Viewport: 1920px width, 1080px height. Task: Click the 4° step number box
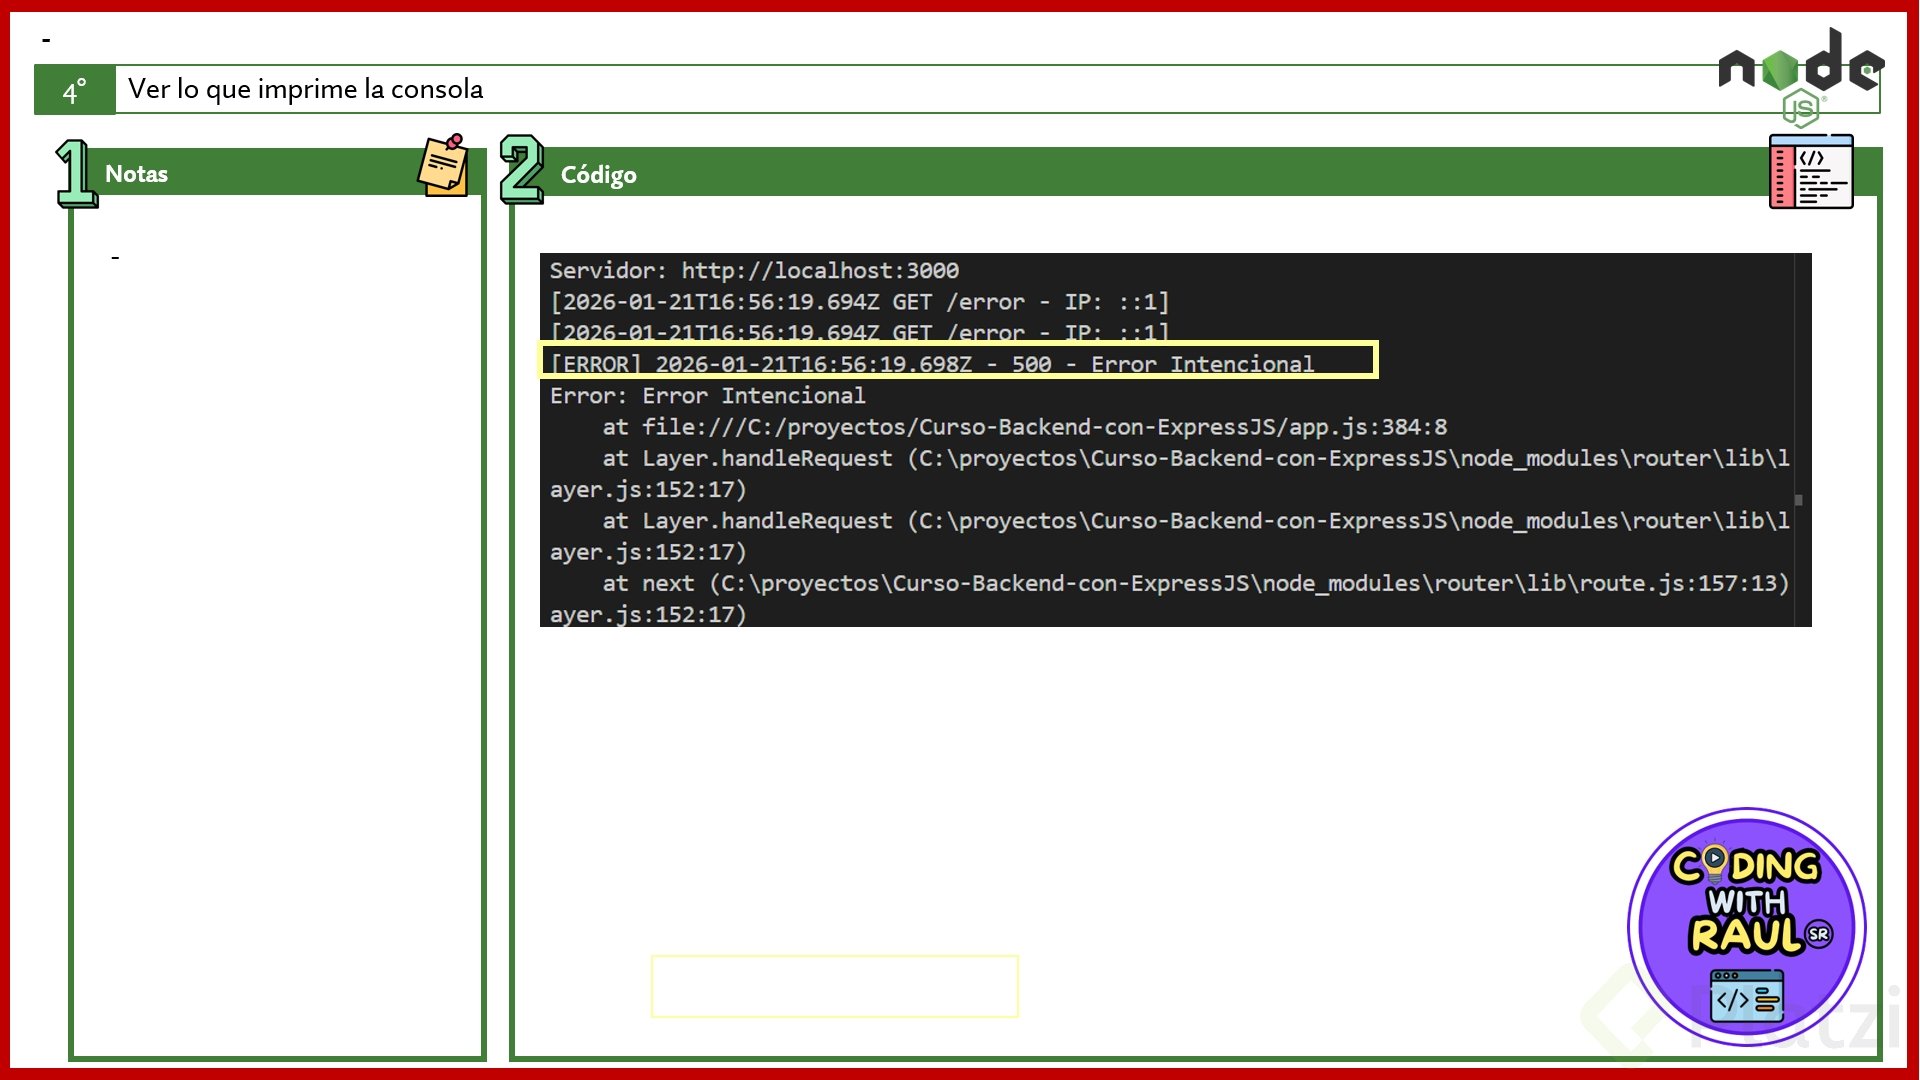click(x=75, y=91)
